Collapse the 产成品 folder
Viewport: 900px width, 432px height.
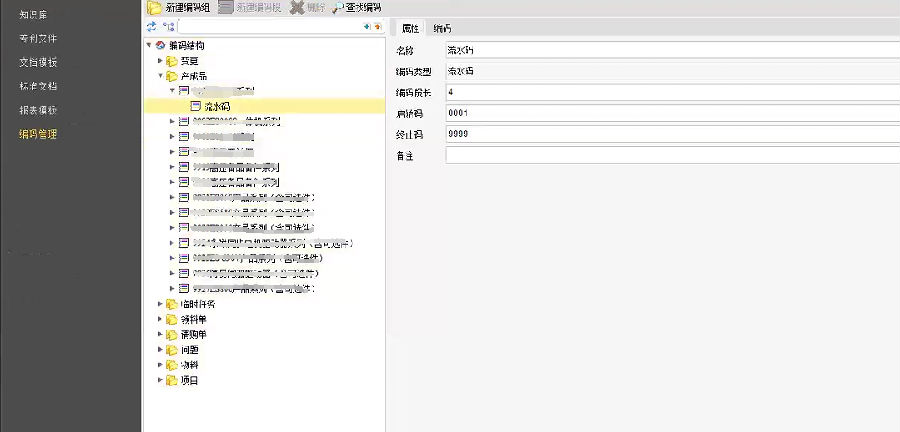(x=160, y=76)
